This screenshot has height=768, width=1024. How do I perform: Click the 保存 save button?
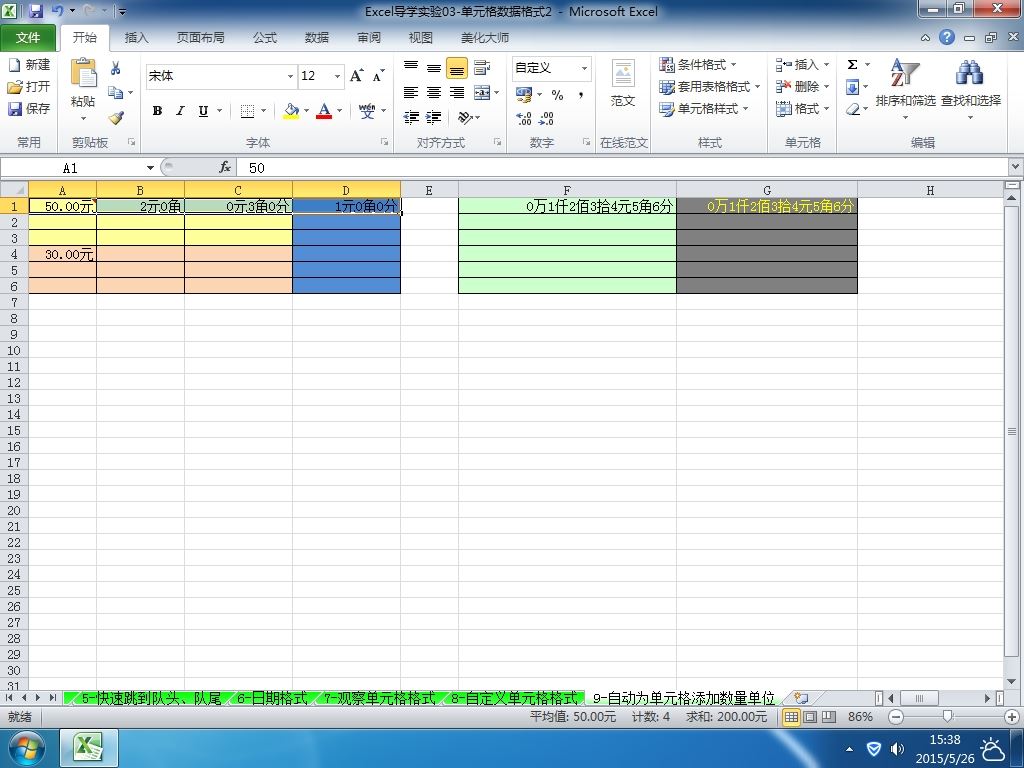29,108
